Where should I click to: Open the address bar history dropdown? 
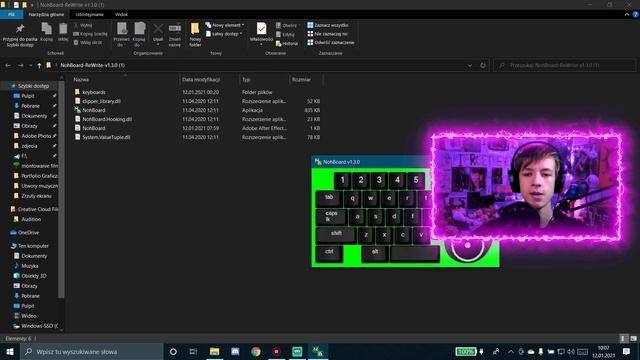click(x=470, y=65)
